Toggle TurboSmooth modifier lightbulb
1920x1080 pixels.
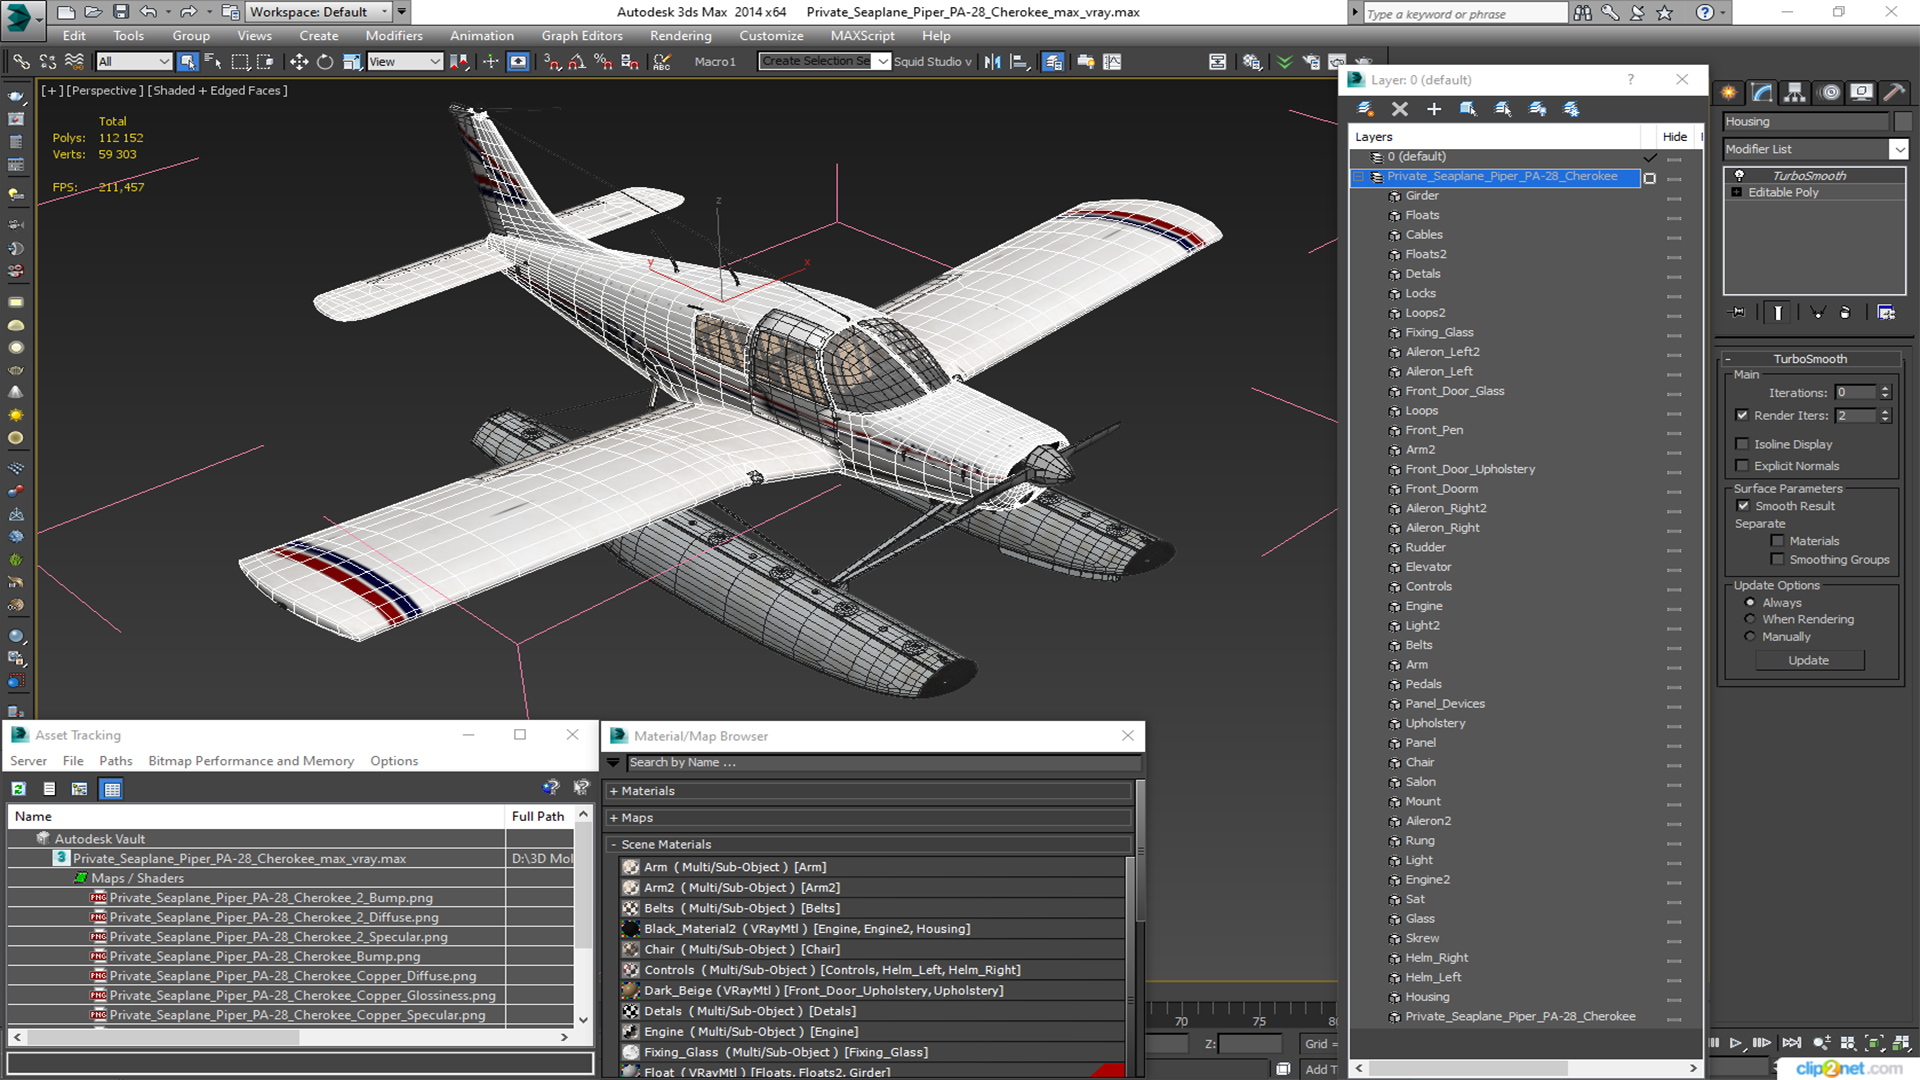tap(1739, 175)
